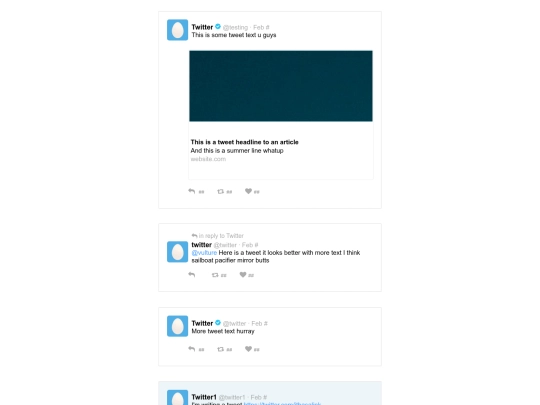The width and height of the screenshot is (540, 405).
Task: Like the first tweet with article card
Action: click(x=248, y=191)
